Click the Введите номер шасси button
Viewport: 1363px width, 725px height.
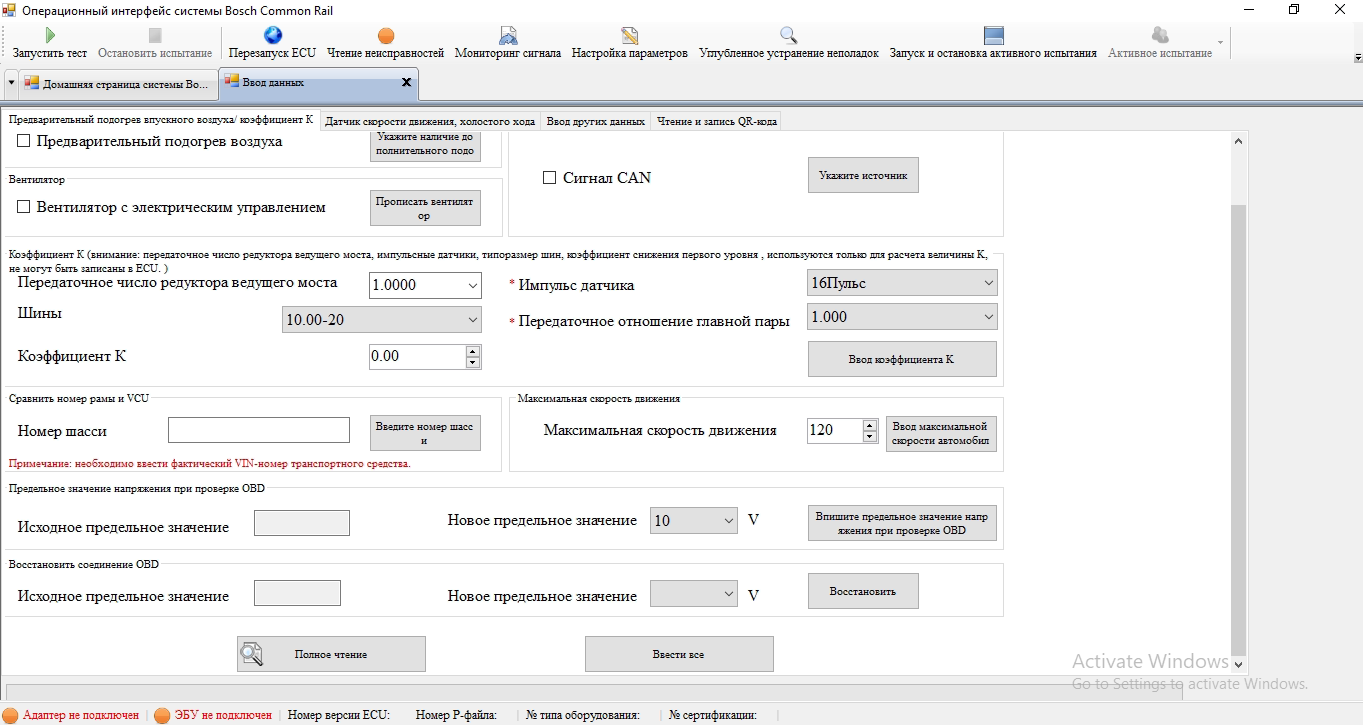[x=425, y=433]
